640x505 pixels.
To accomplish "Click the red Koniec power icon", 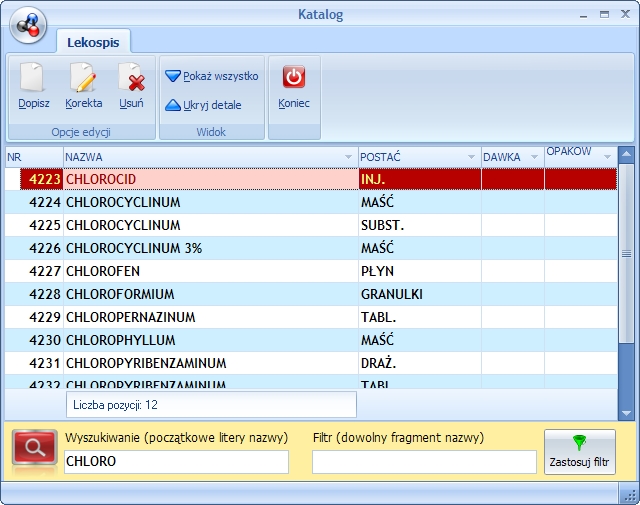I will pyautogui.click(x=294, y=78).
